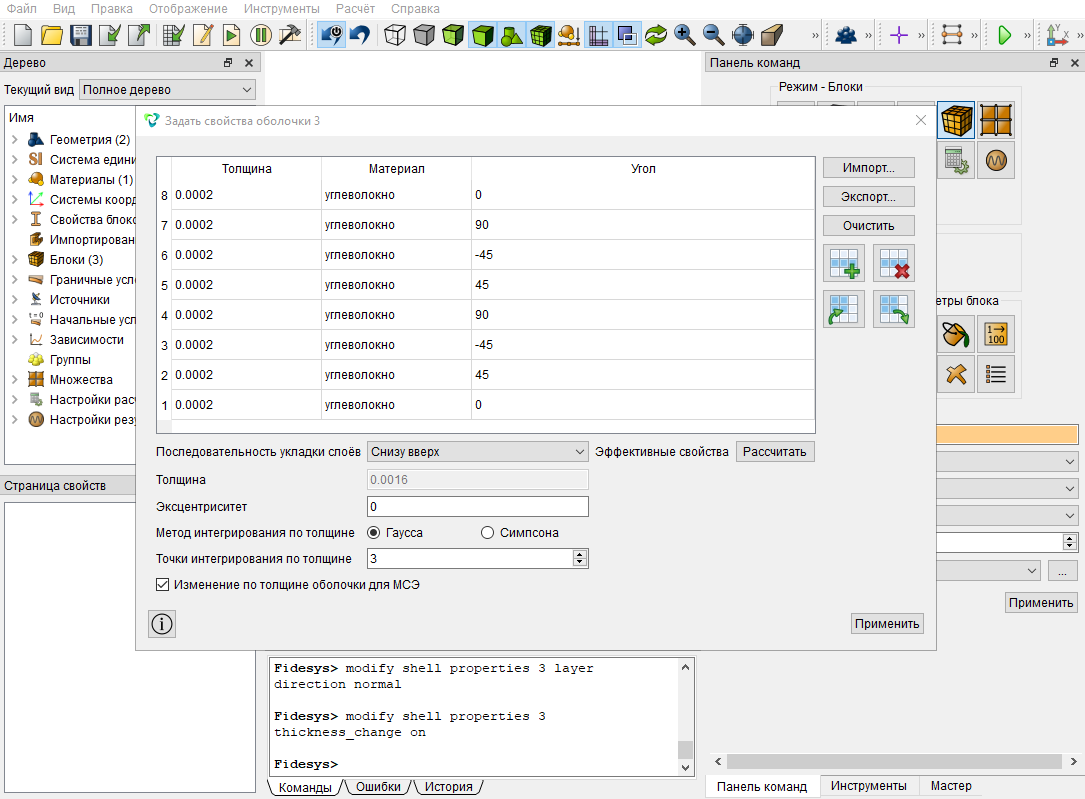Open the layer stacking sequence dropdown

tap(477, 452)
